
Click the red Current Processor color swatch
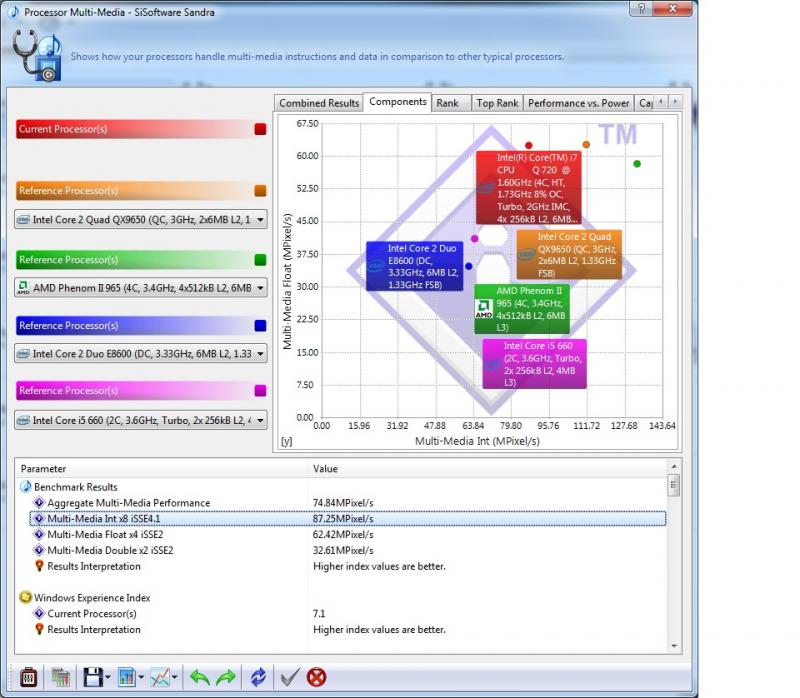coord(260,129)
